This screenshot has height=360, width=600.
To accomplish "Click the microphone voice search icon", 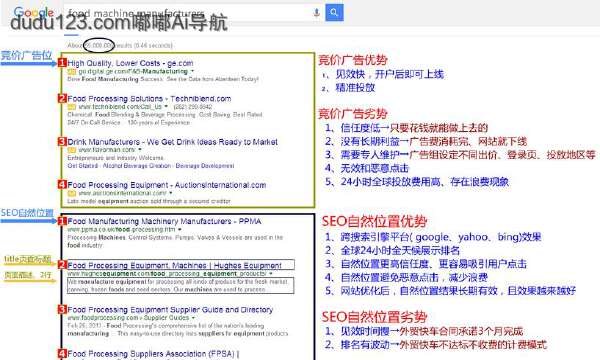I will tap(316, 13).
